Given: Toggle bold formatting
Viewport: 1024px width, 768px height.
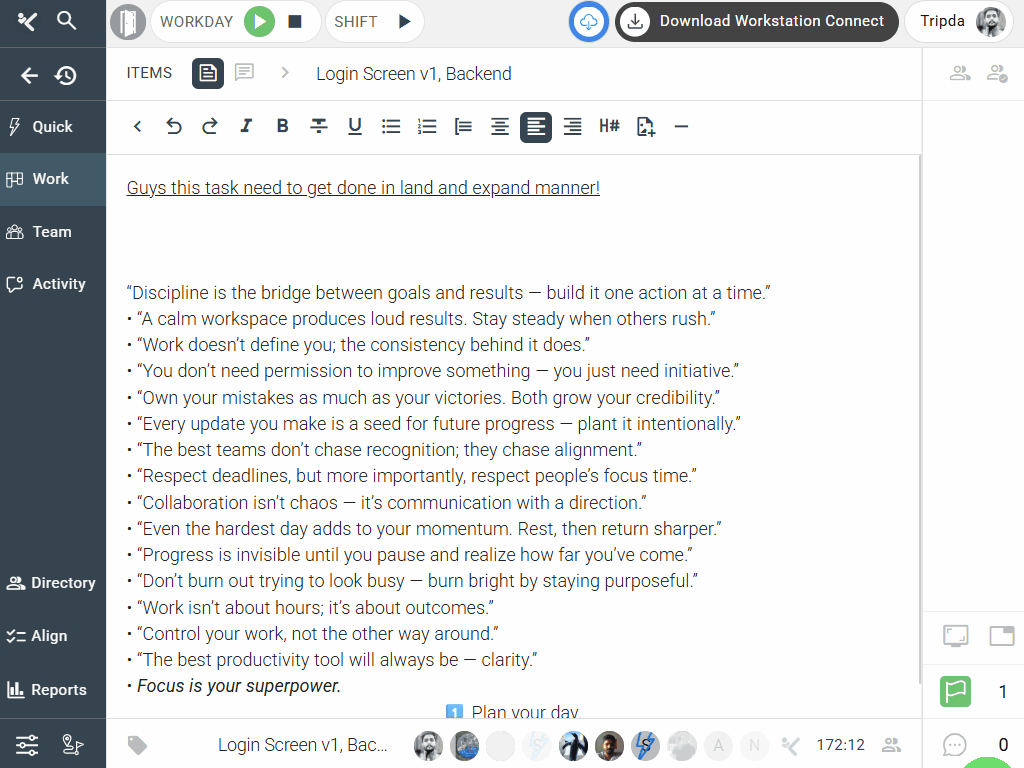Looking at the screenshot, I should click(282, 126).
